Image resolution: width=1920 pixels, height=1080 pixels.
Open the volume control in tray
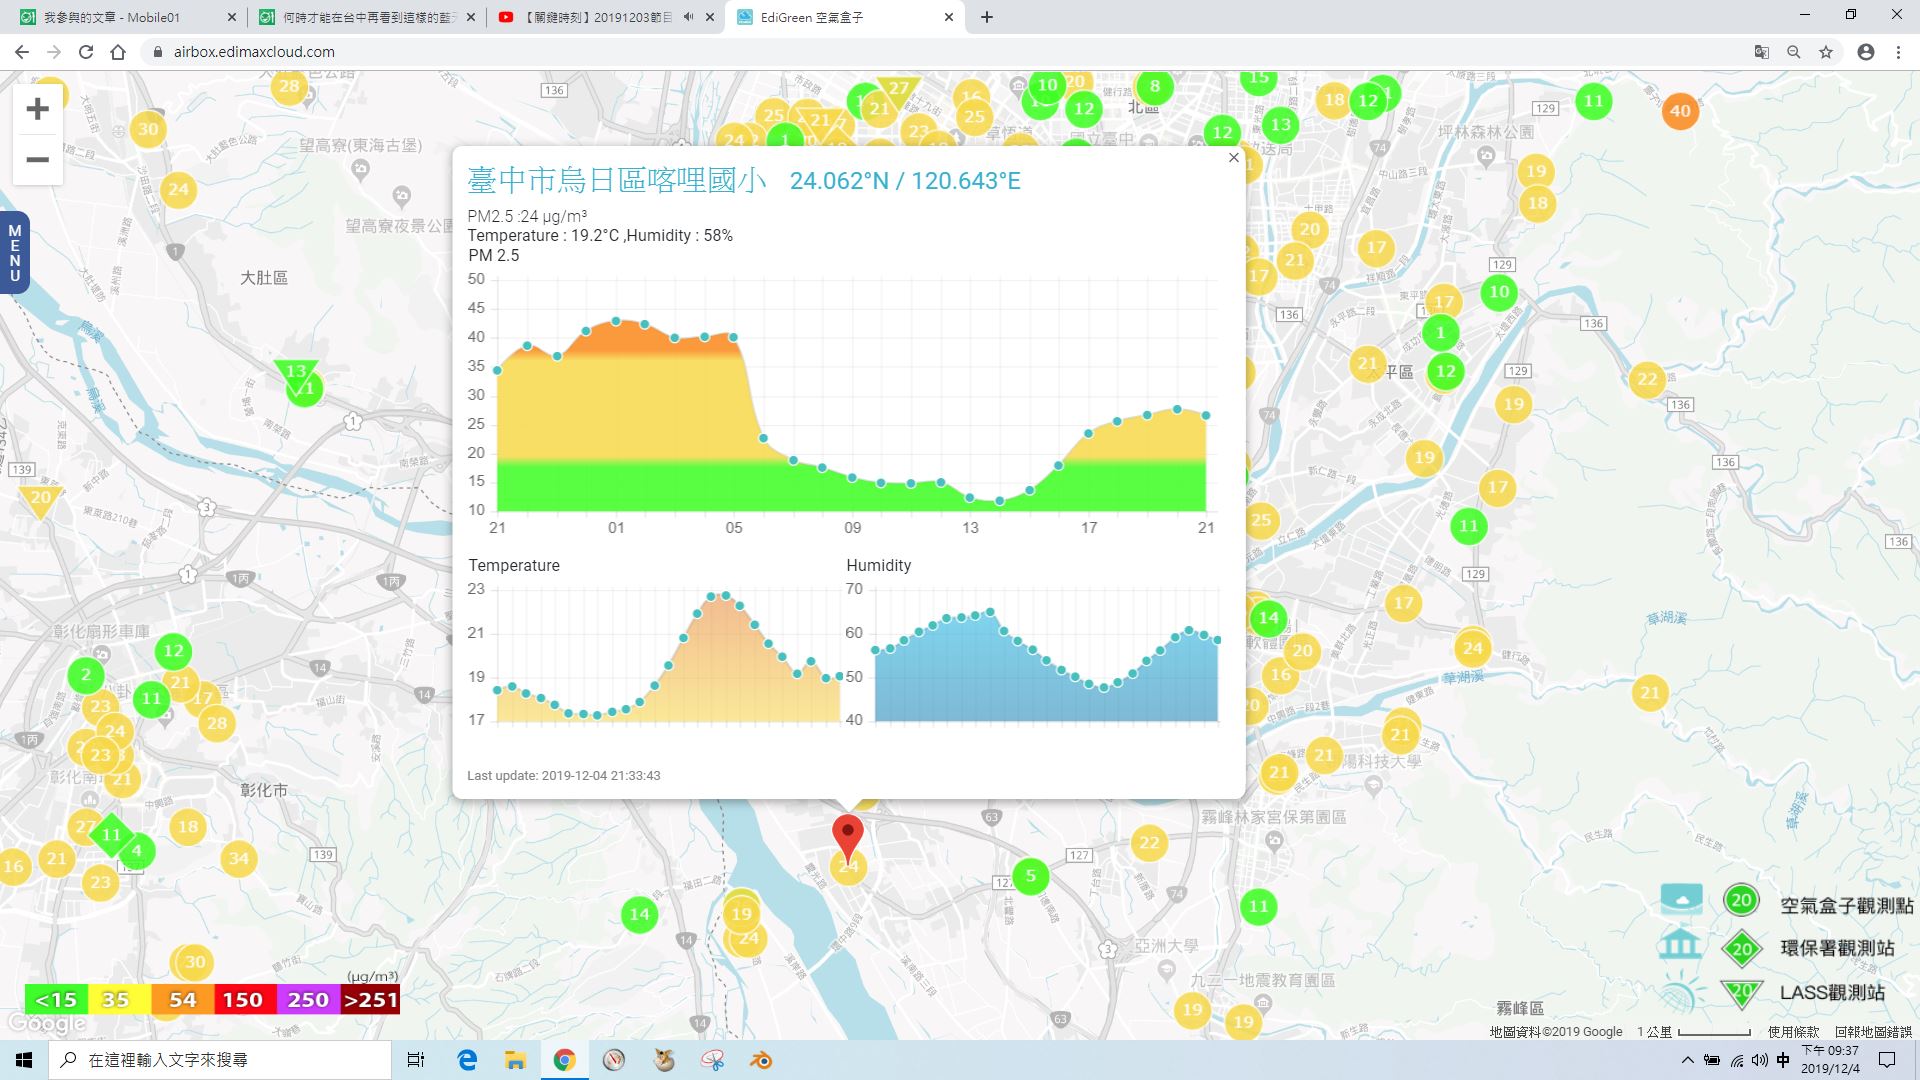[1759, 1060]
